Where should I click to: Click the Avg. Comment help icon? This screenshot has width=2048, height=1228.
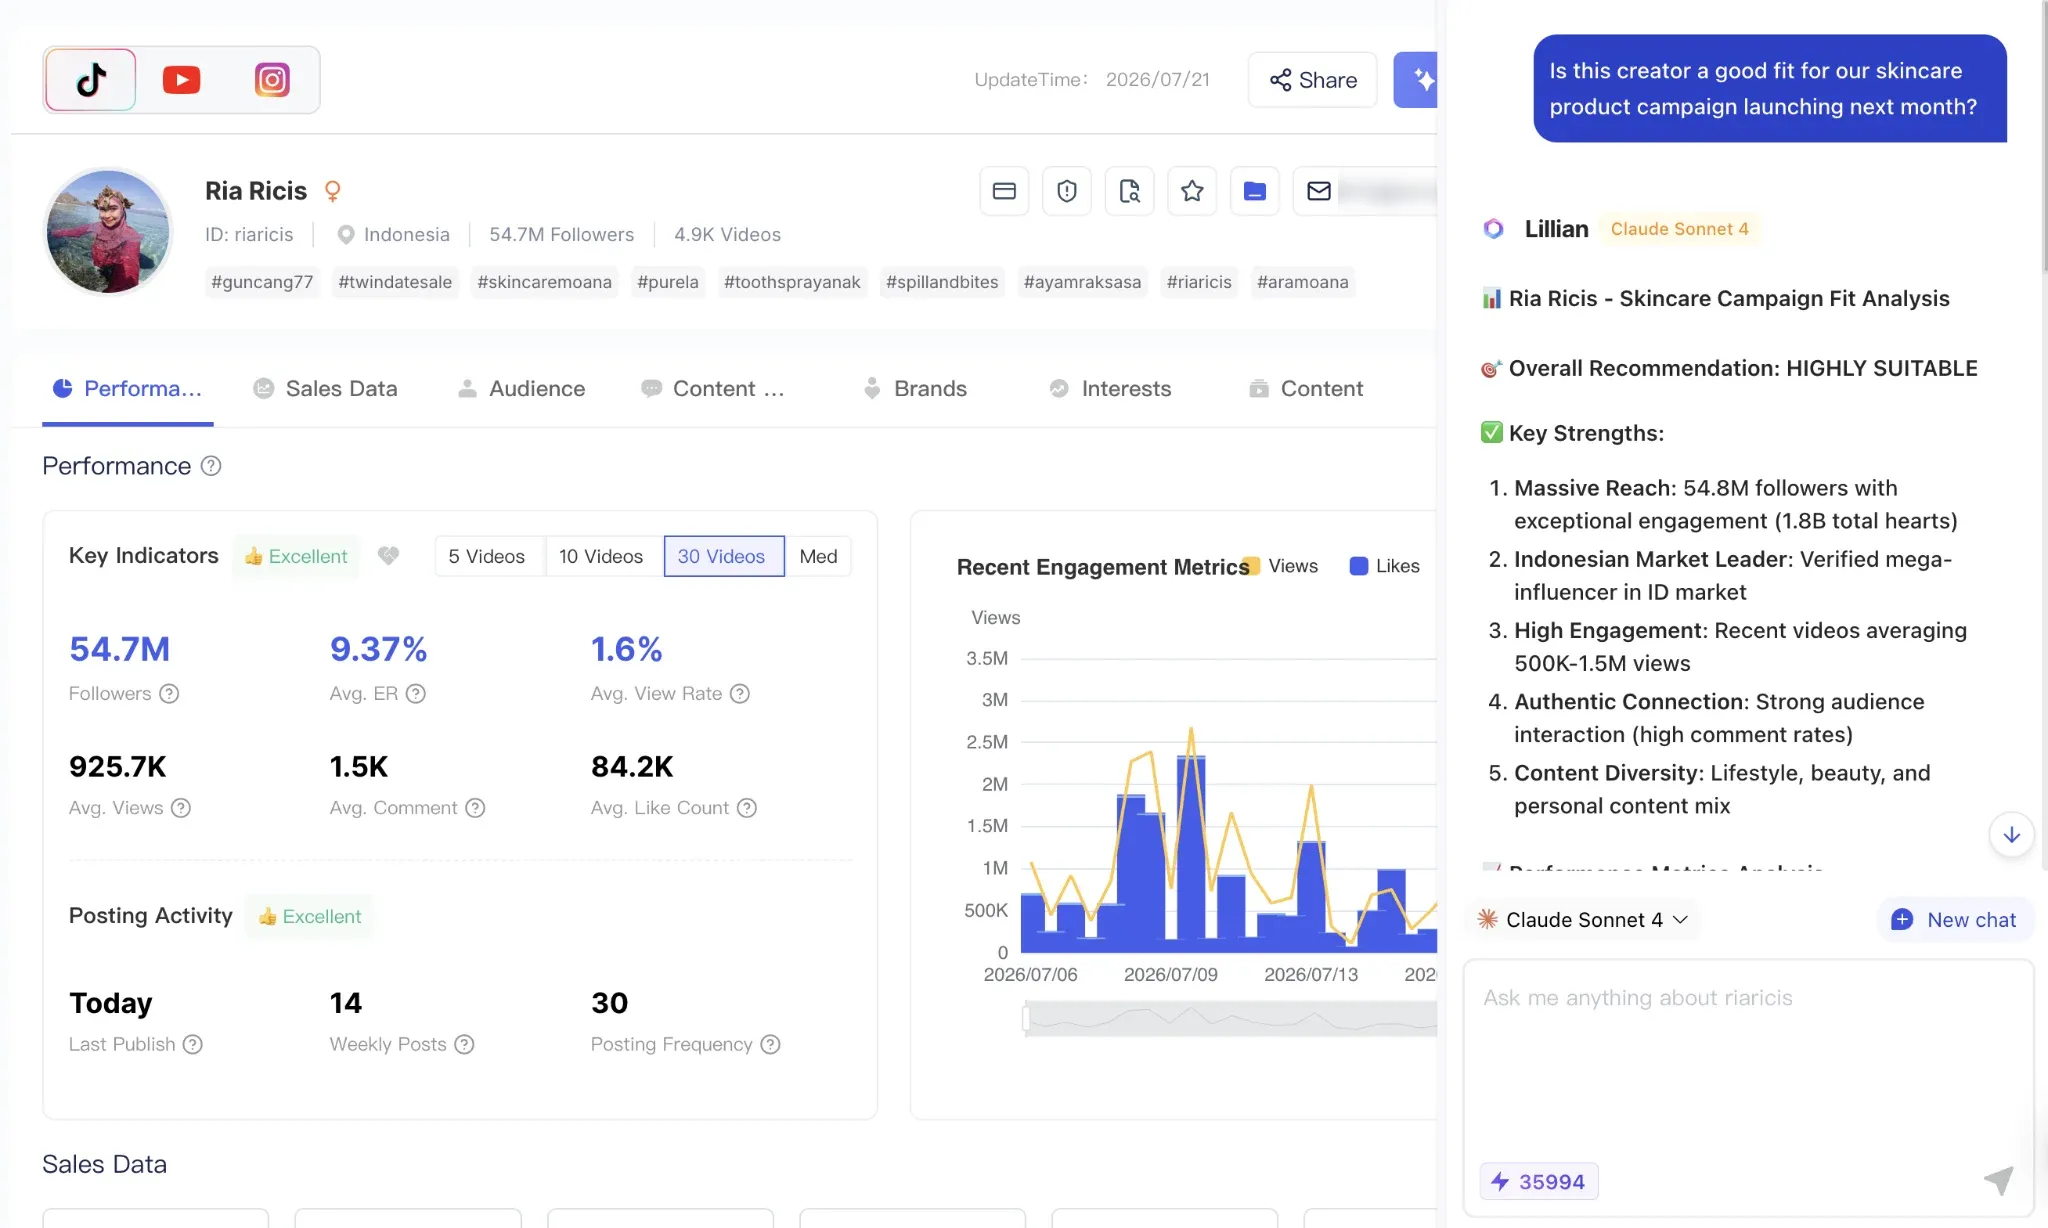[476, 808]
